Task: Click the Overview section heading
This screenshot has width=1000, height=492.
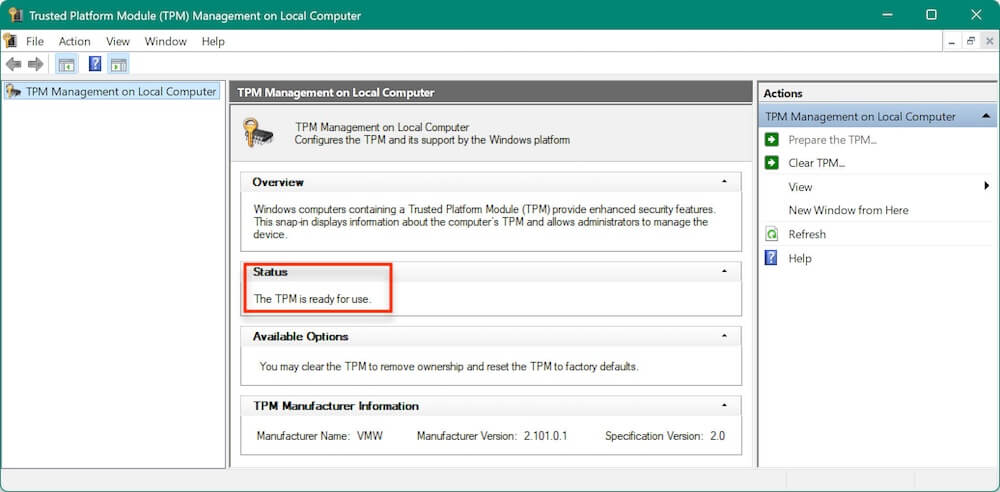Action: (x=278, y=182)
